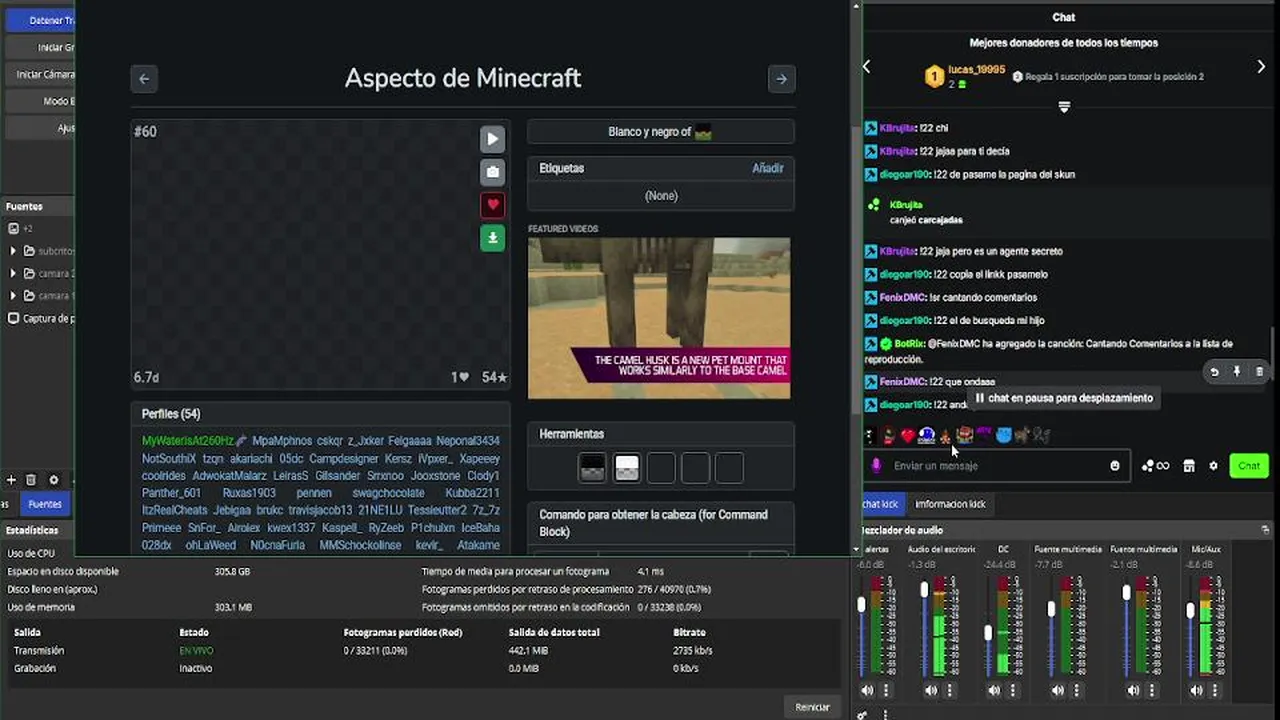Remove selected source with trash icon
1280x720 pixels.
click(31, 480)
